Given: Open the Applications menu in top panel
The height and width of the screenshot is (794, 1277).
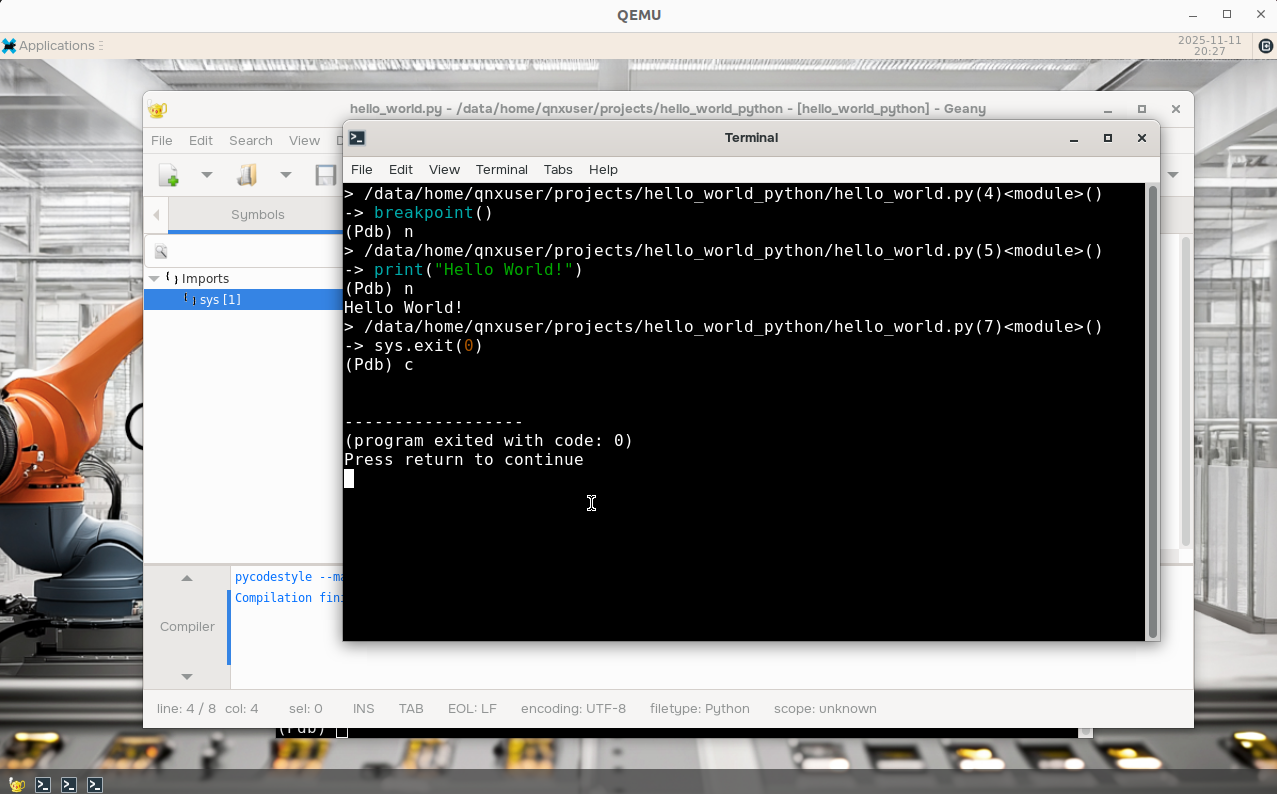Looking at the screenshot, I should tap(50, 46).
